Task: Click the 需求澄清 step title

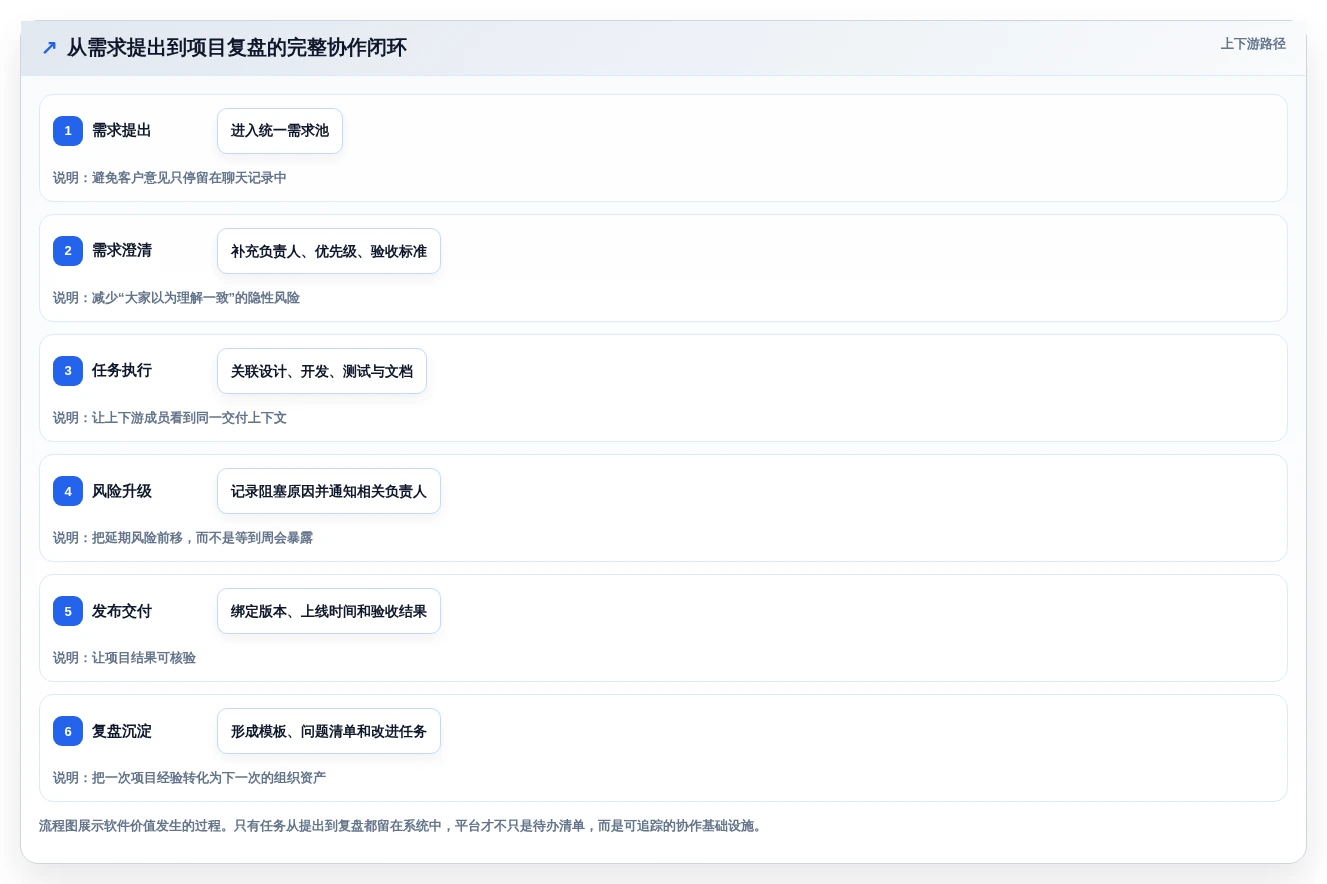Action: [x=122, y=251]
